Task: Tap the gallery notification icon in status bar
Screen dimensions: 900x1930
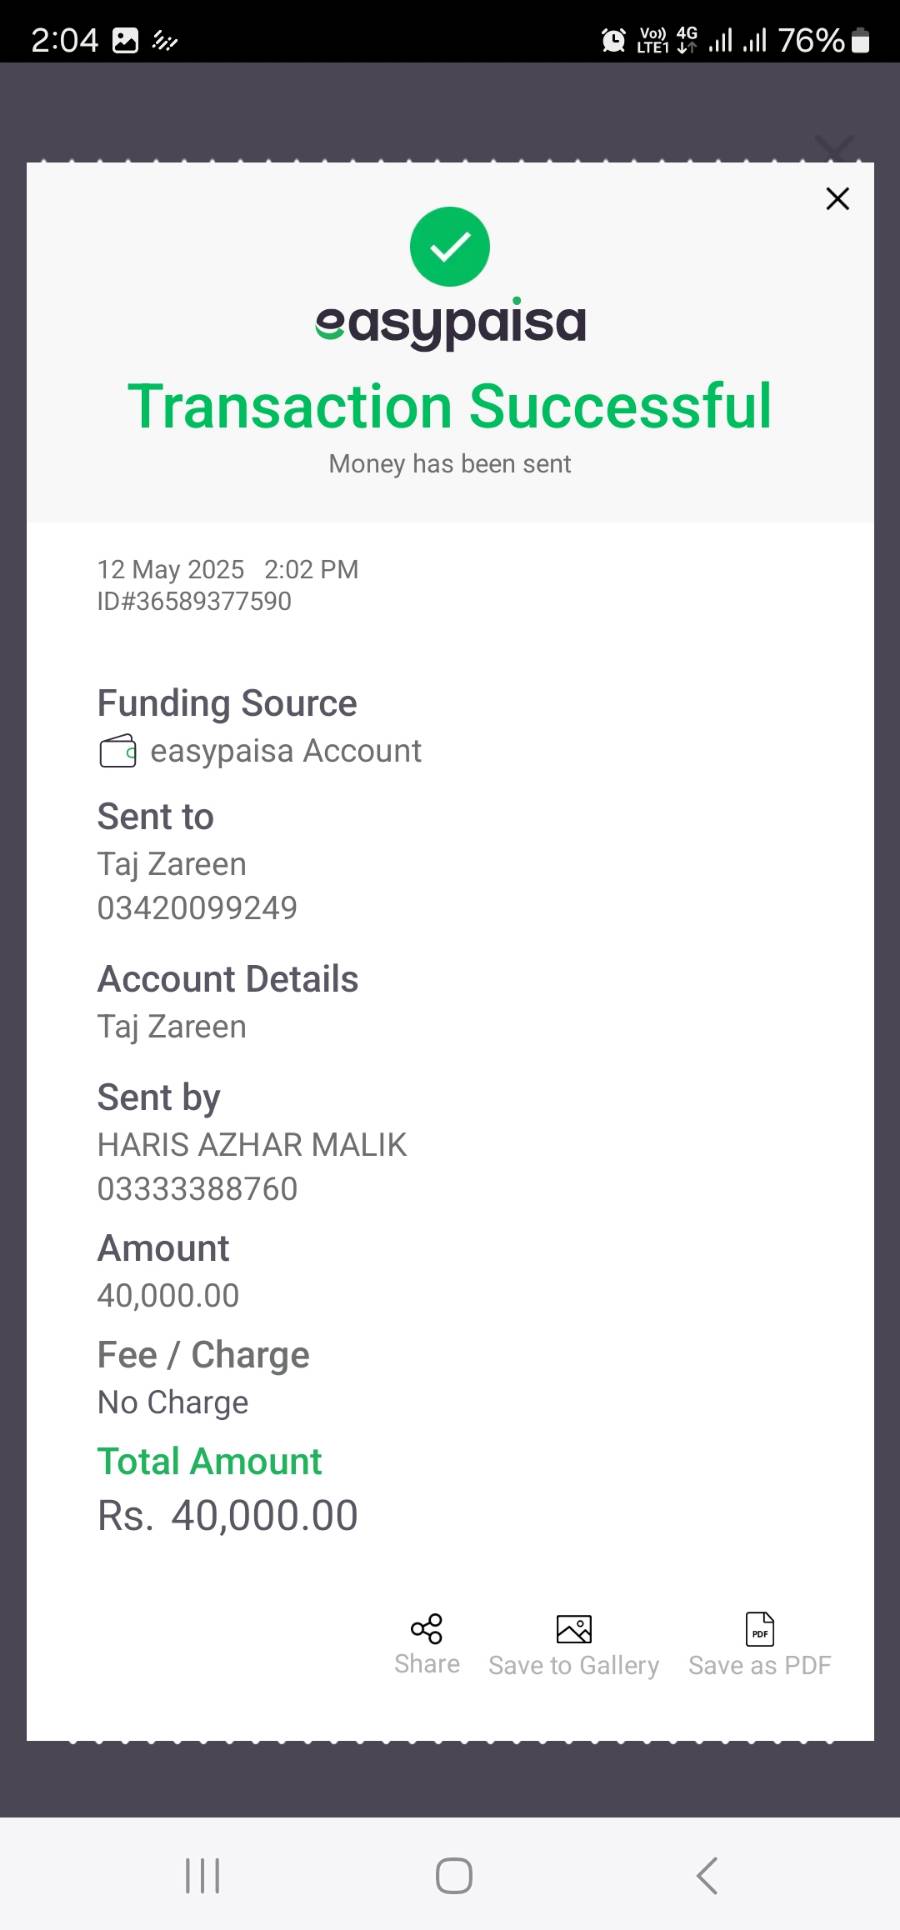Action: click(126, 40)
